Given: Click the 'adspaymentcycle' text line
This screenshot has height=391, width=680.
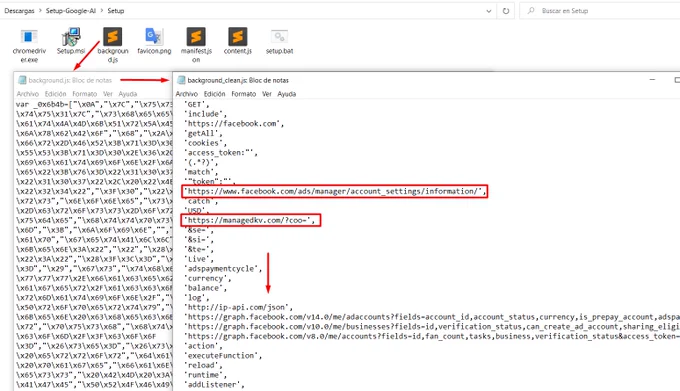Looking at the screenshot, I should click(x=223, y=269).
